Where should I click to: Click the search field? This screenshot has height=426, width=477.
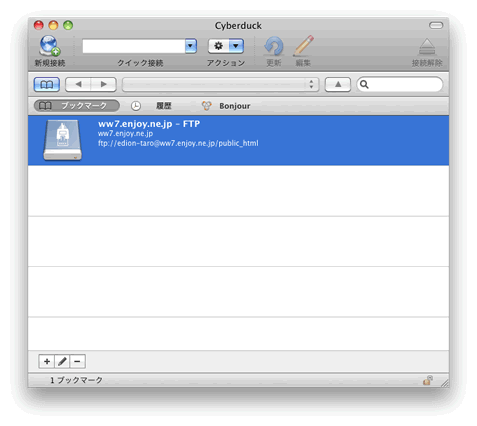click(x=400, y=84)
